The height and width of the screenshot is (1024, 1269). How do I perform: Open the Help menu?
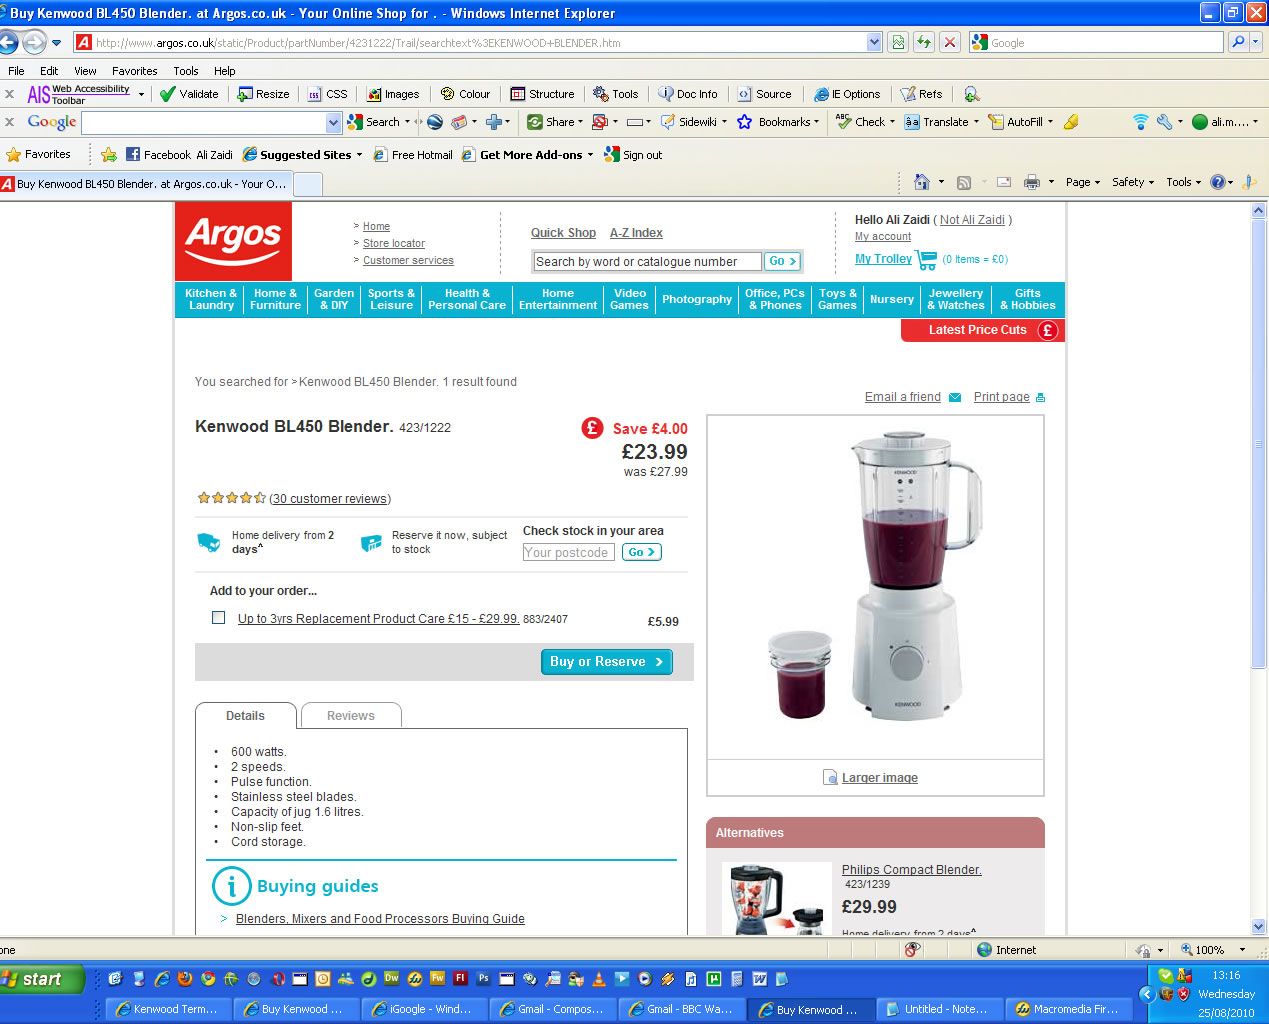[225, 71]
